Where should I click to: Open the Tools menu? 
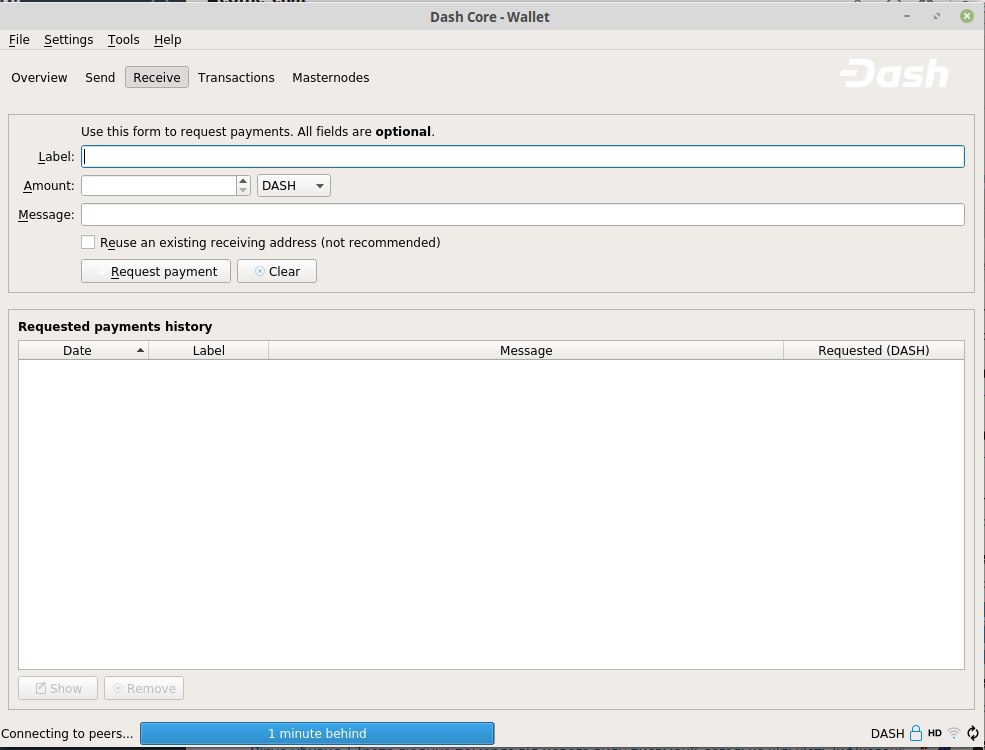[x=123, y=40]
